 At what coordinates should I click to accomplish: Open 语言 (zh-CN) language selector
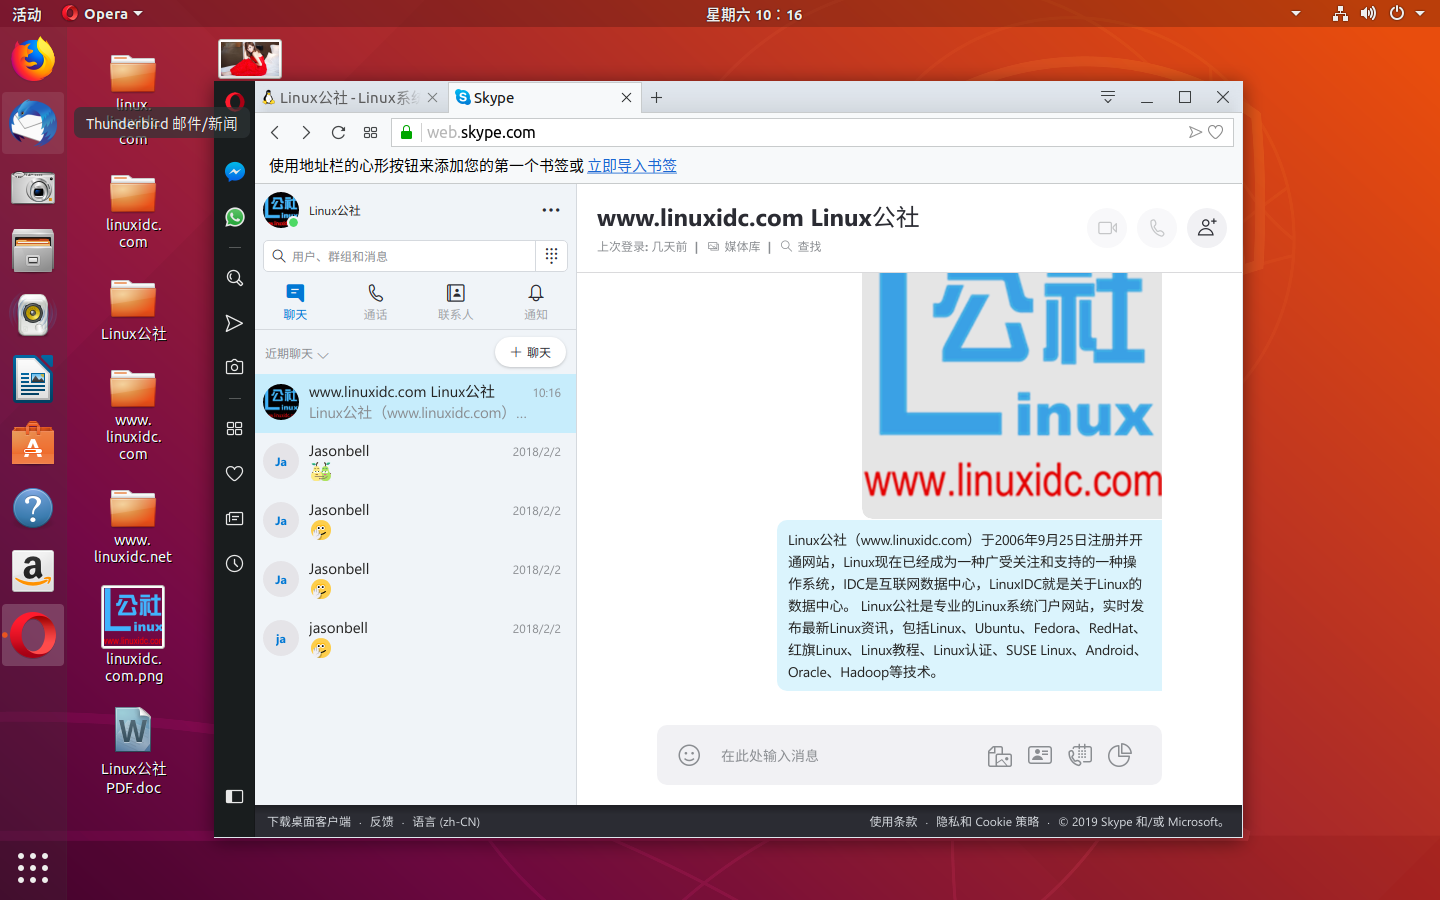click(x=446, y=822)
